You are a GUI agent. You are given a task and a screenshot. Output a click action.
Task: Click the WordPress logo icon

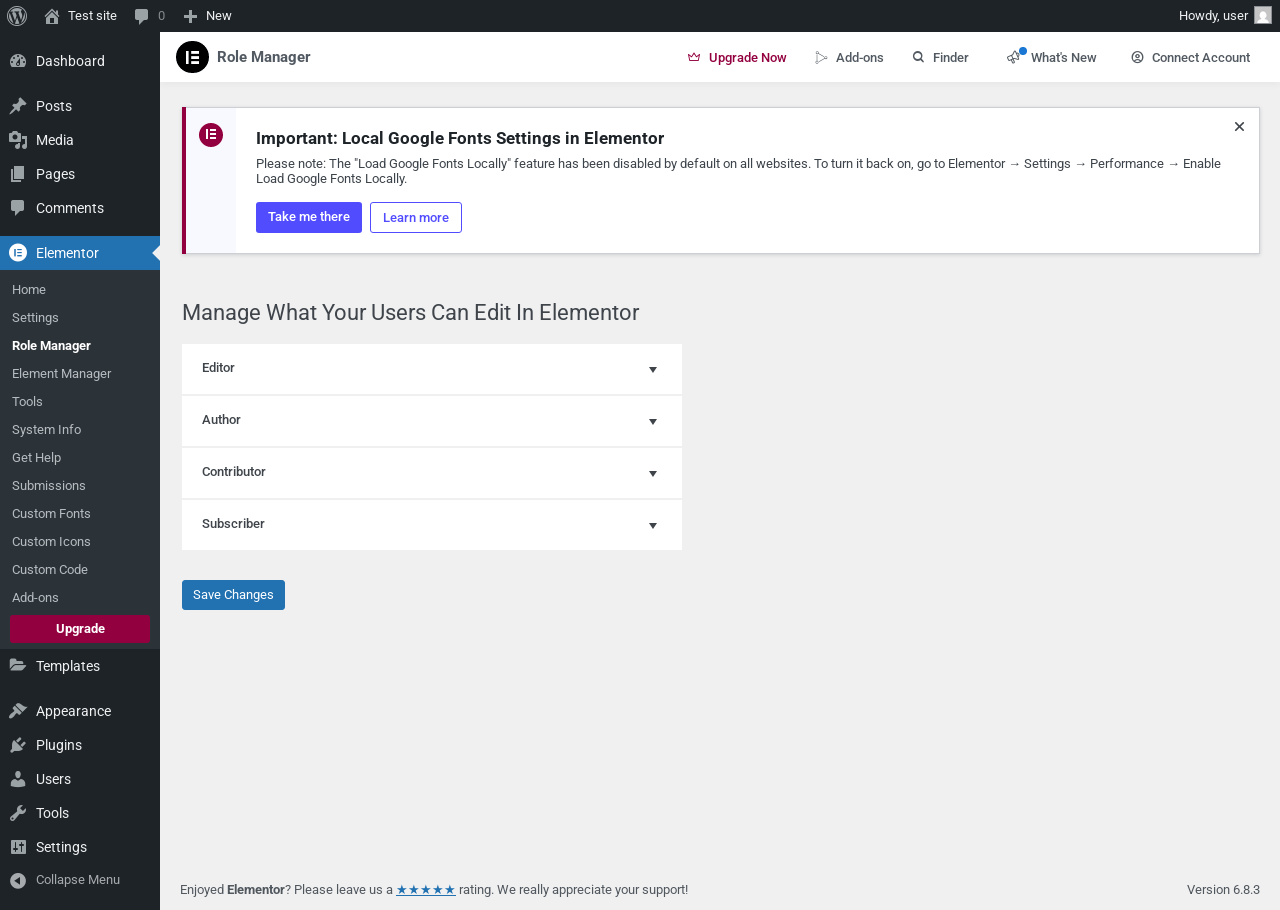(x=17, y=16)
